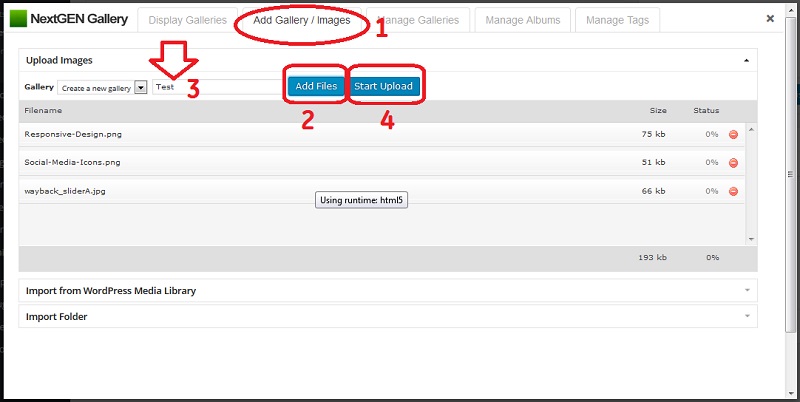Close the NextGEN Gallery dialog

[x=770, y=19]
